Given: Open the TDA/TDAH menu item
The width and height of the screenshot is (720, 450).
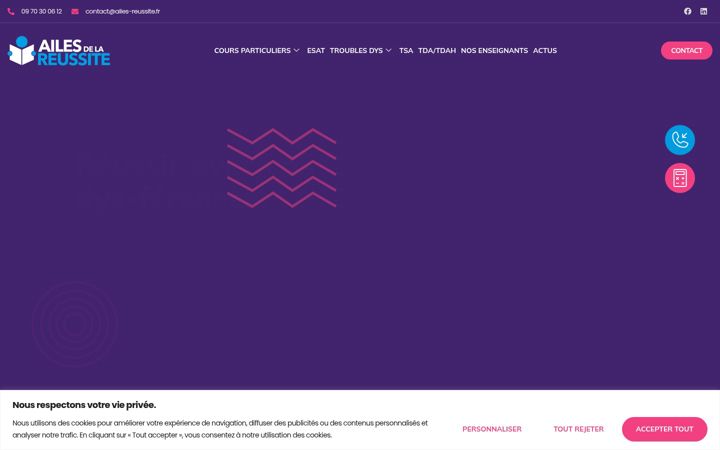Looking at the screenshot, I should point(437,51).
